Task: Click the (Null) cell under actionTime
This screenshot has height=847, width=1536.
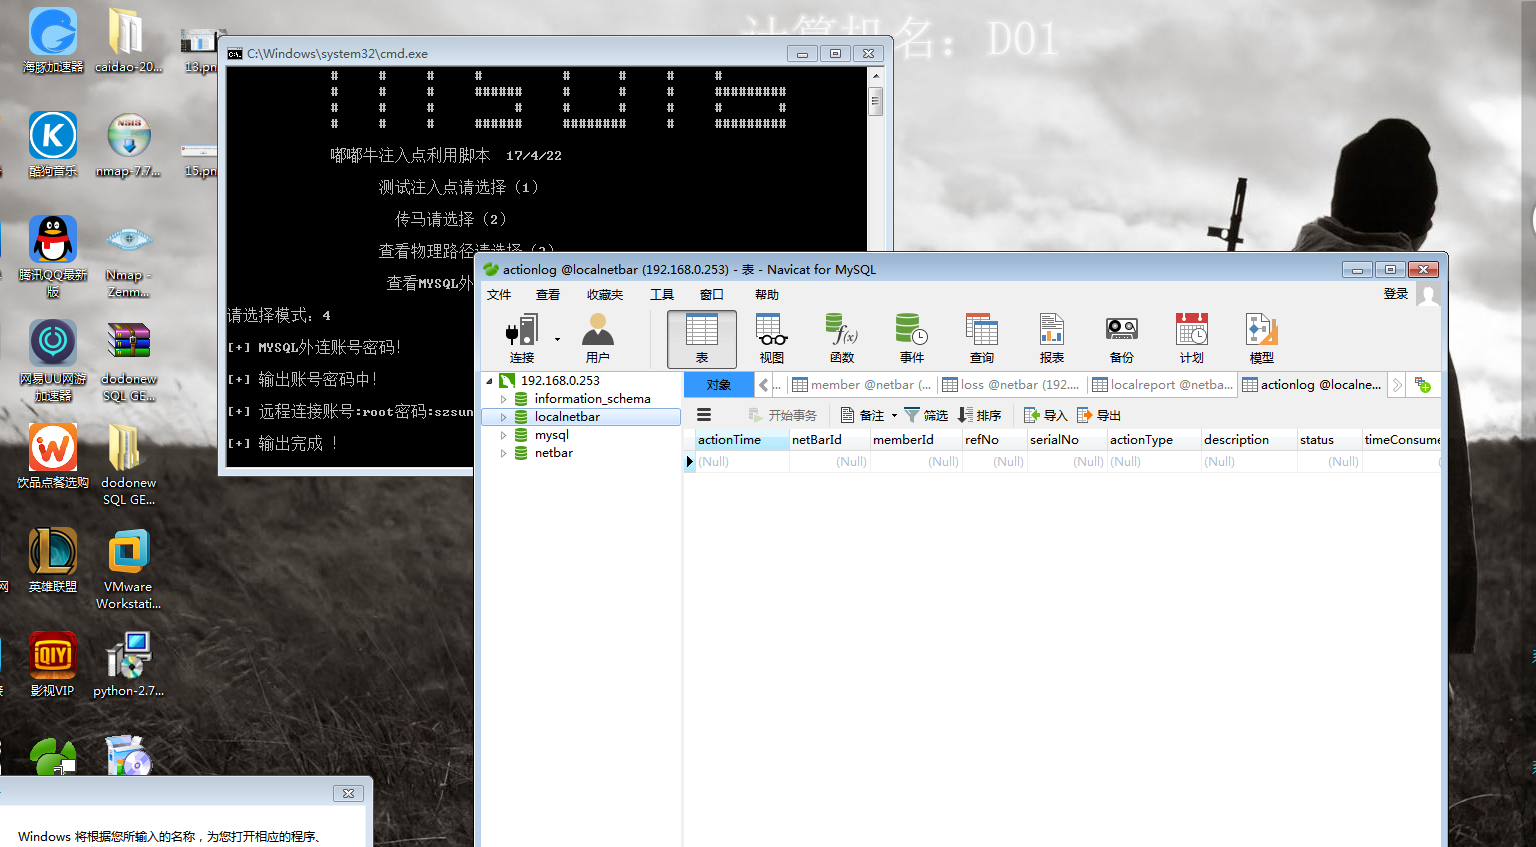Action: (742, 462)
